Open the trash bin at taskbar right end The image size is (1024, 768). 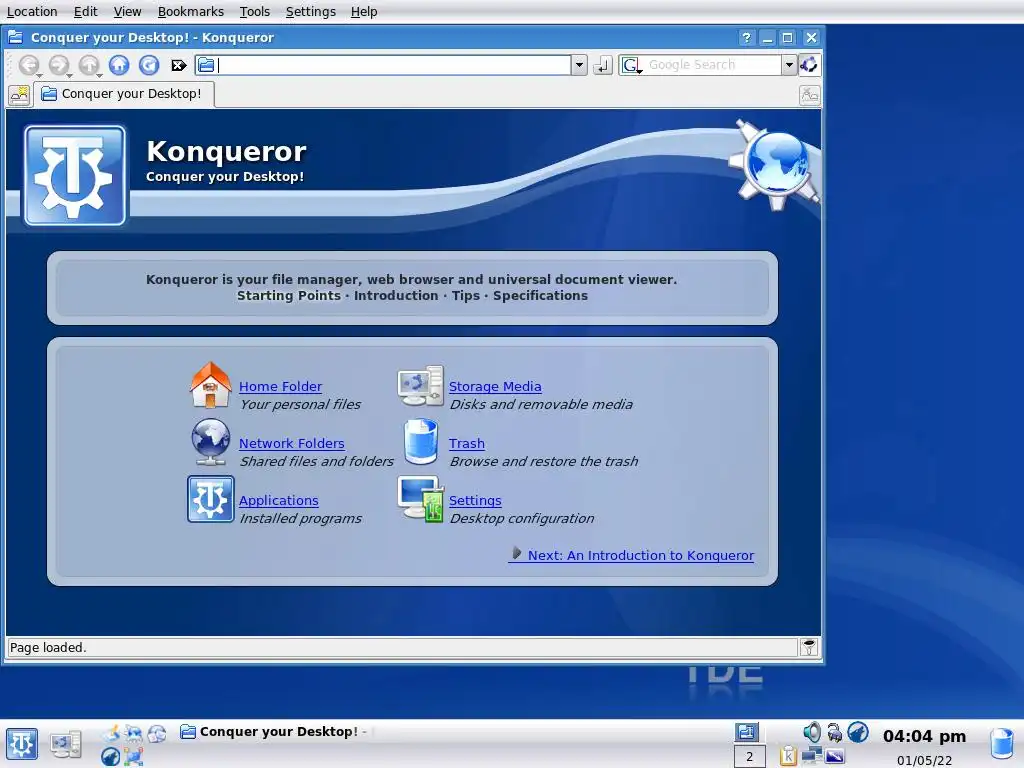pyautogui.click(x=1002, y=744)
